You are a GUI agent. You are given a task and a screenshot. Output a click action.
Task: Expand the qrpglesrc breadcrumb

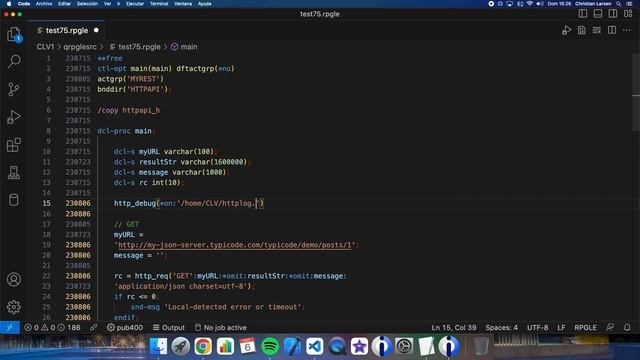[x=80, y=47]
